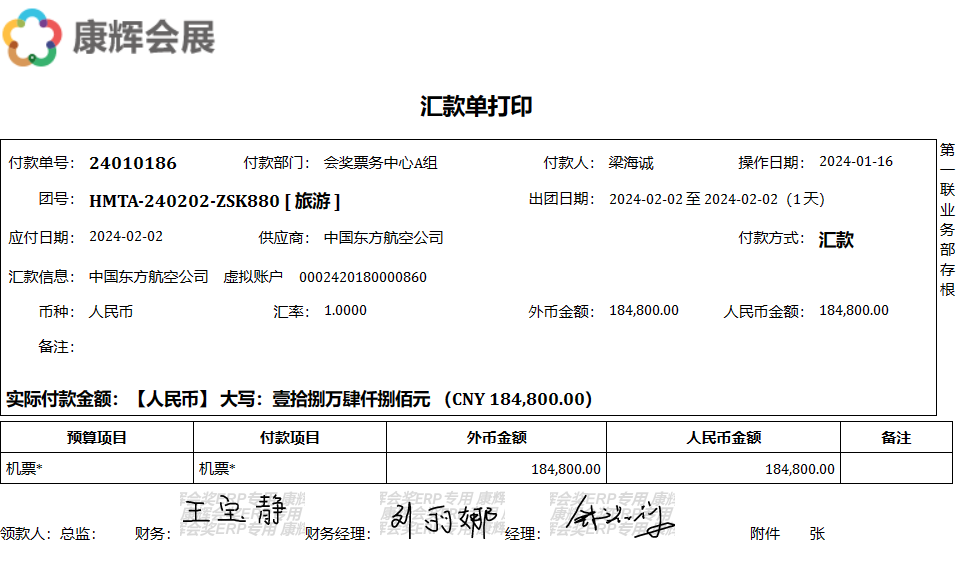Select group number HMTA-240202-ZSK880
956x566 pixels.
tap(184, 201)
